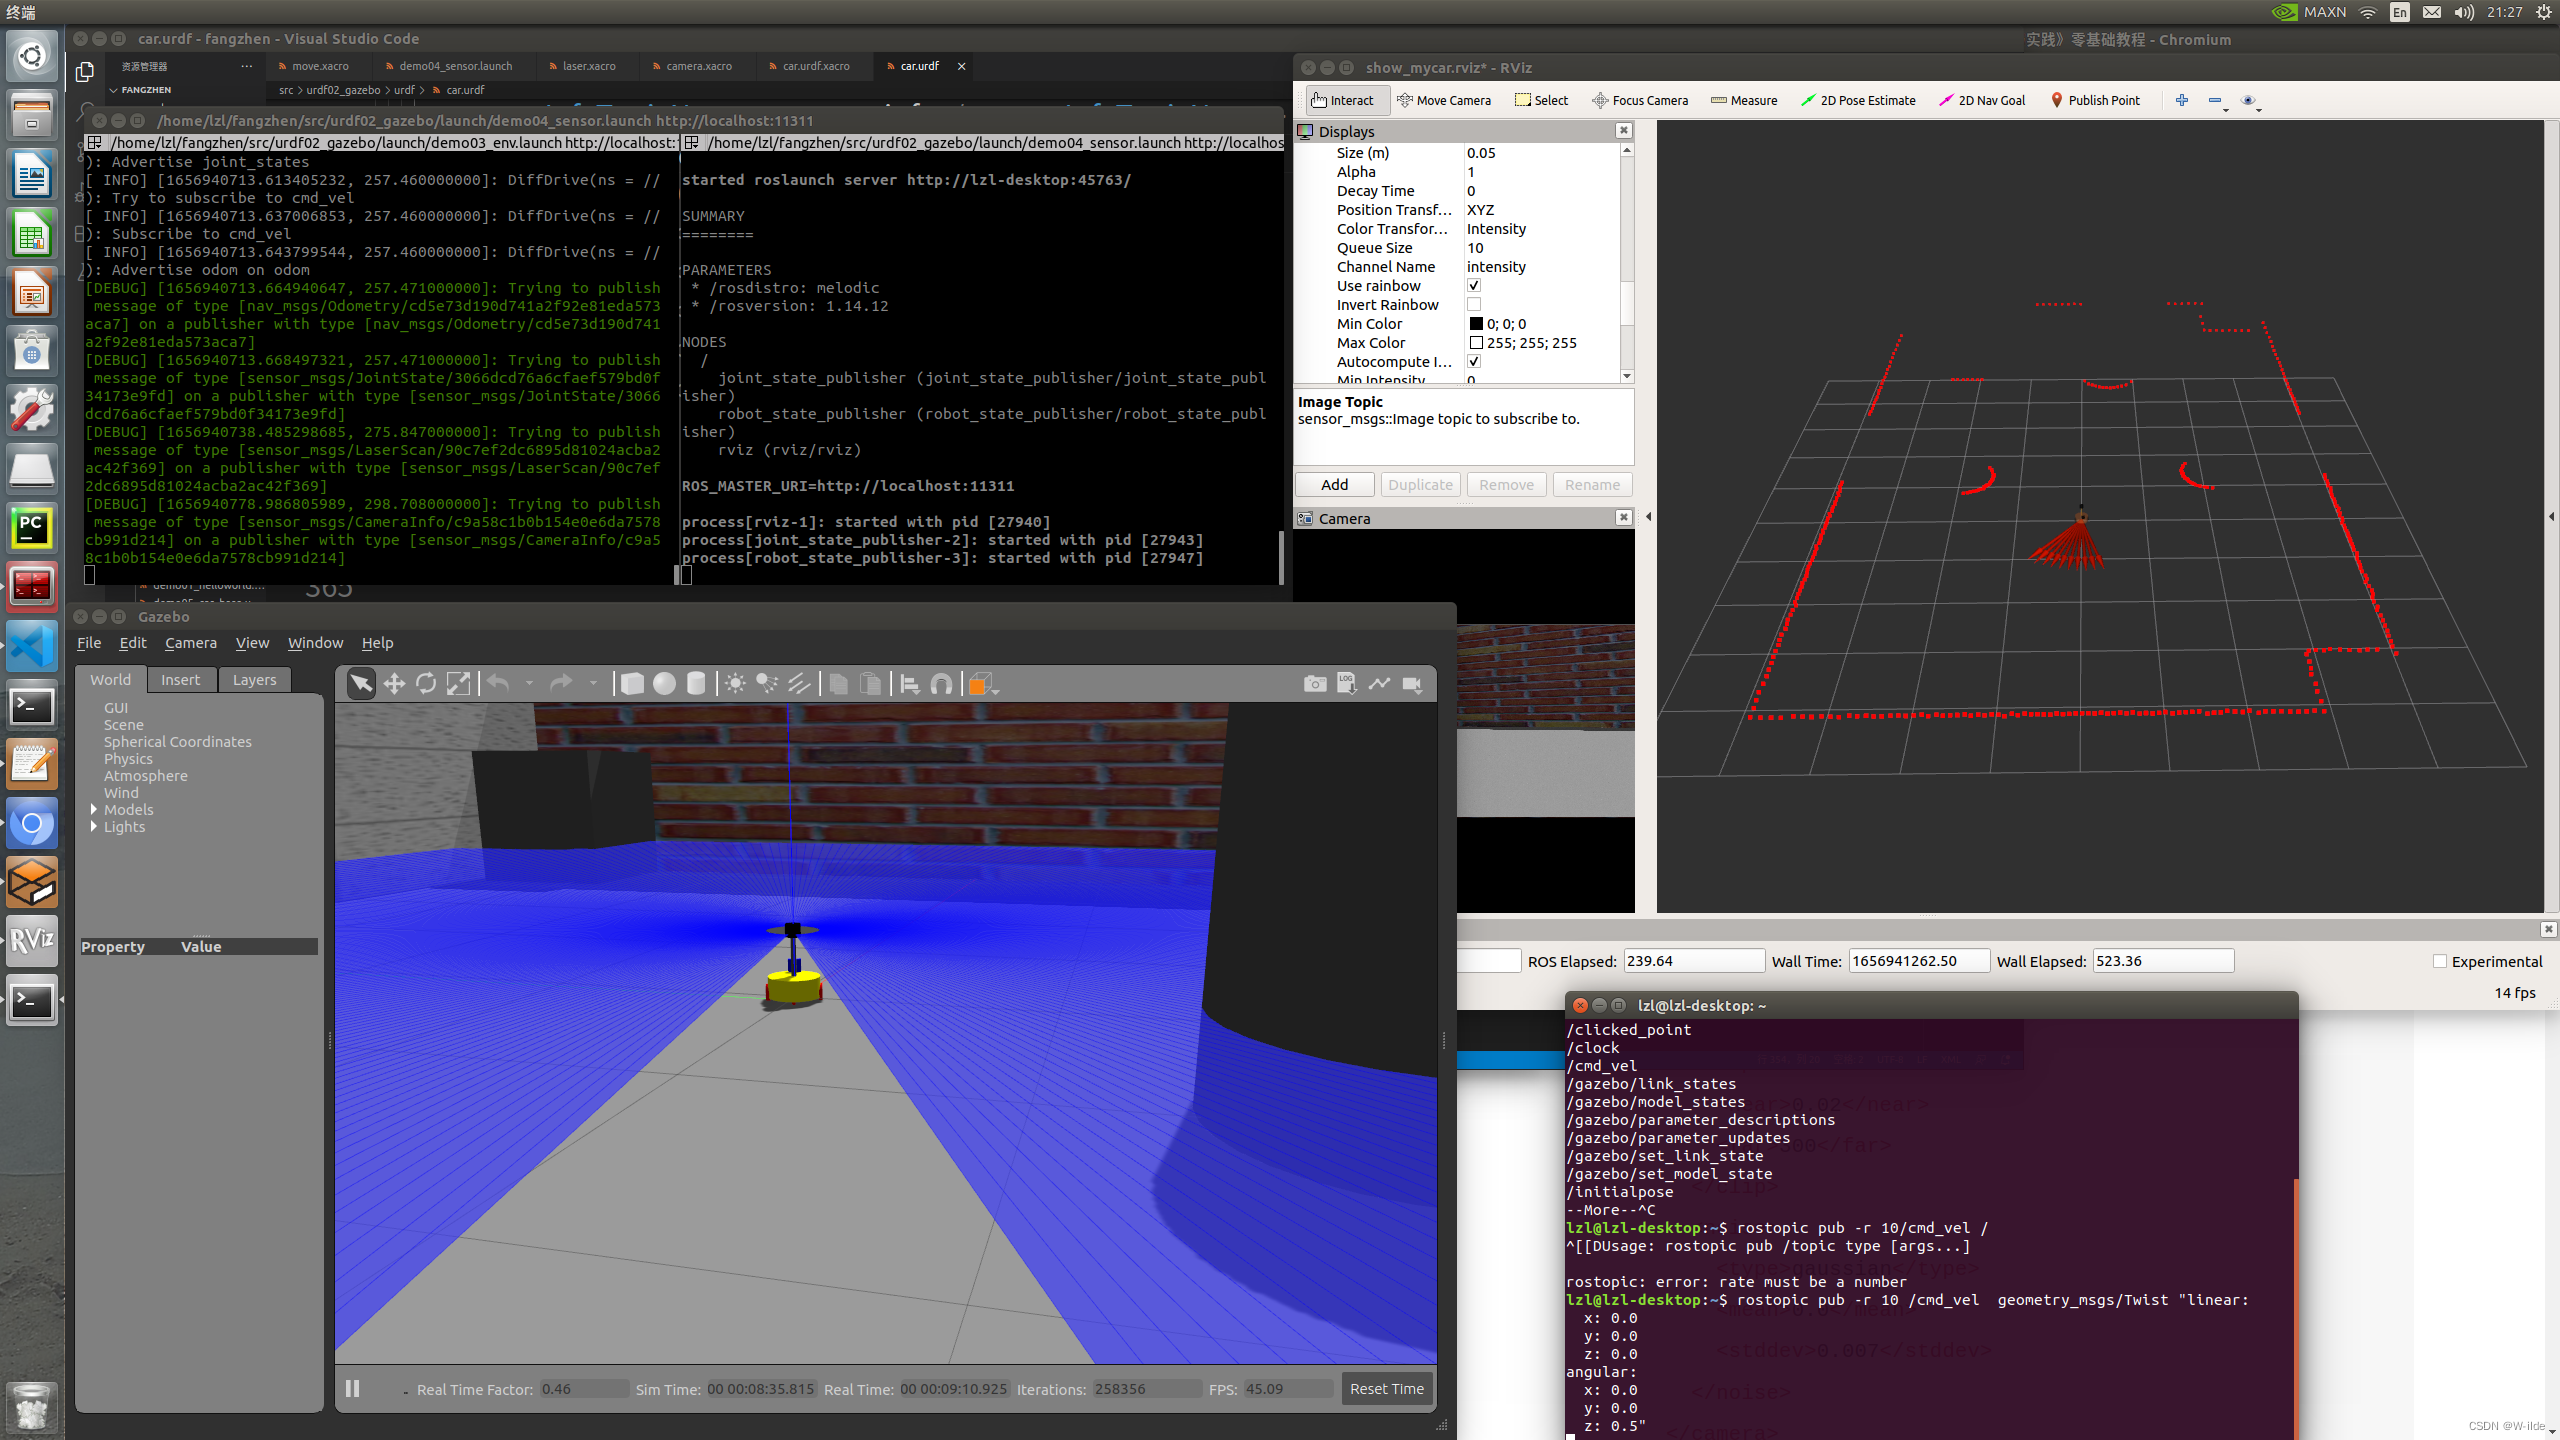Screen dimensions: 2560x1440
Task: Switch to the Insert tab in Gazebo
Action: click(180, 680)
